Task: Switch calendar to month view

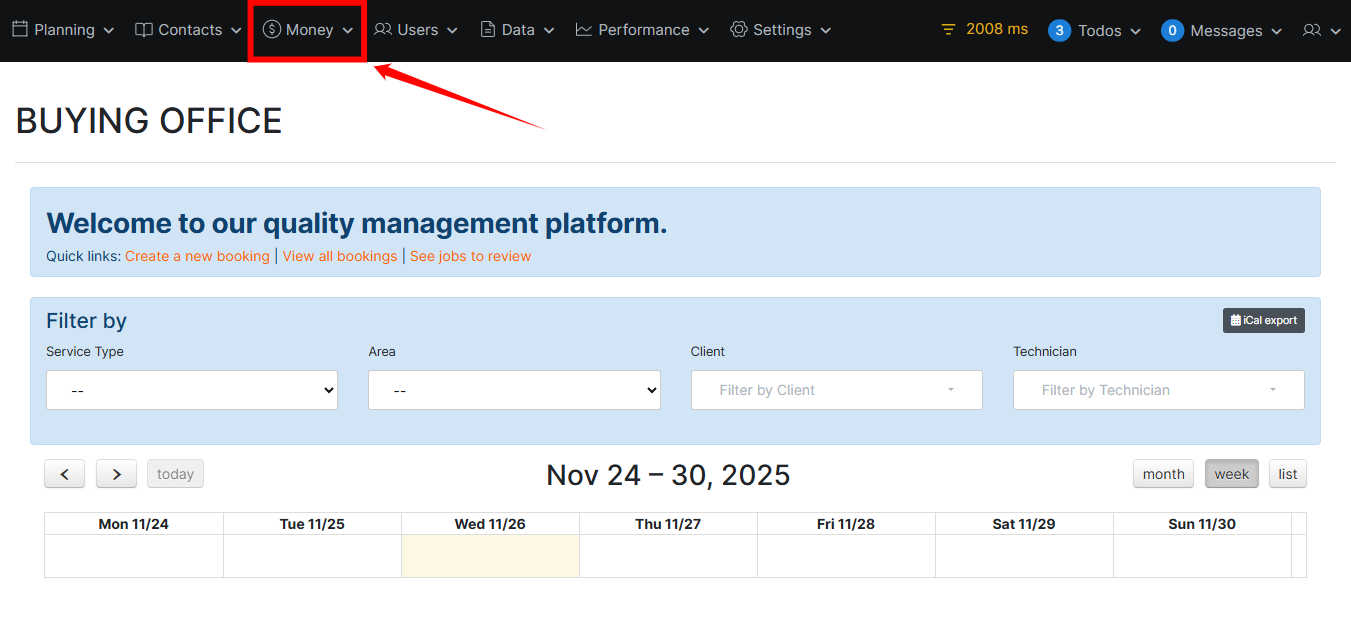Action: [1163, 474]
